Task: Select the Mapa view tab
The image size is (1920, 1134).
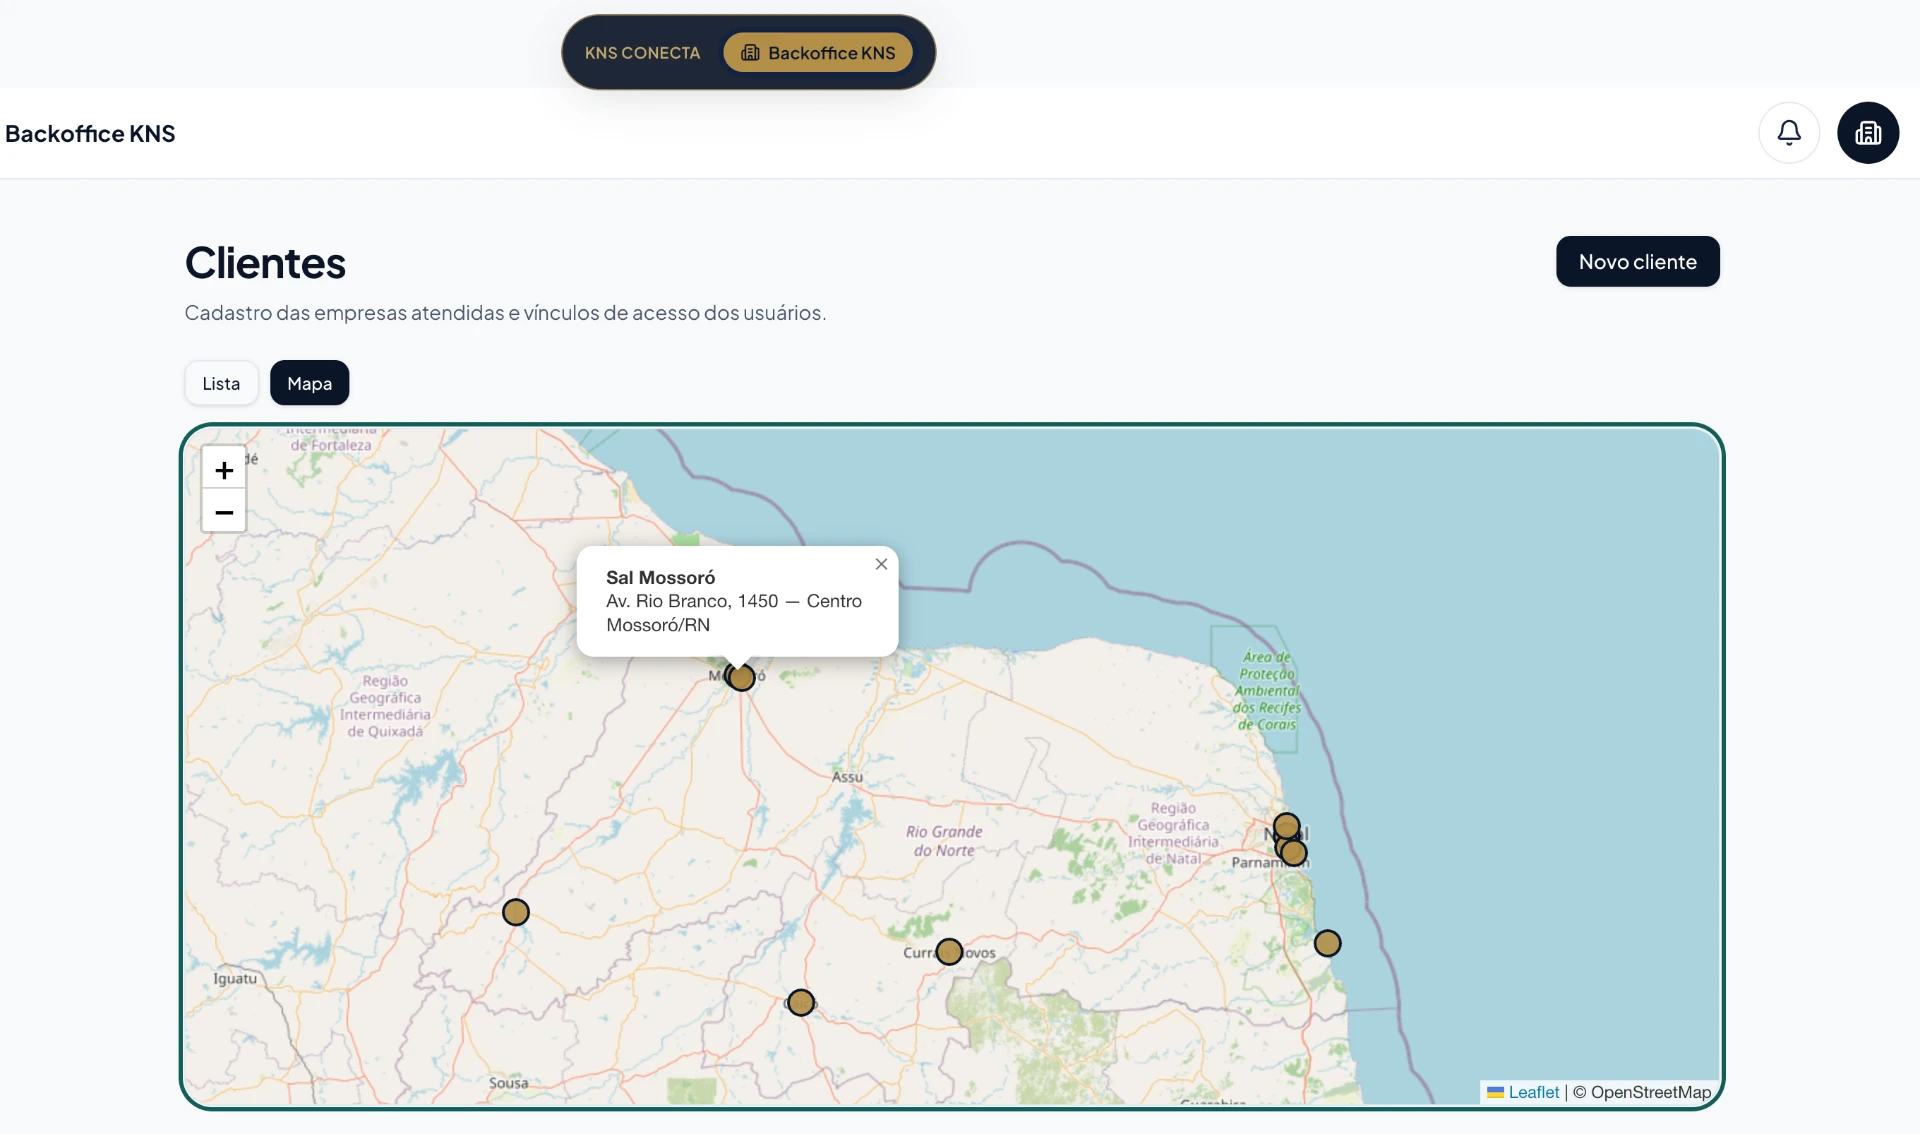Action: click(310, 383)
